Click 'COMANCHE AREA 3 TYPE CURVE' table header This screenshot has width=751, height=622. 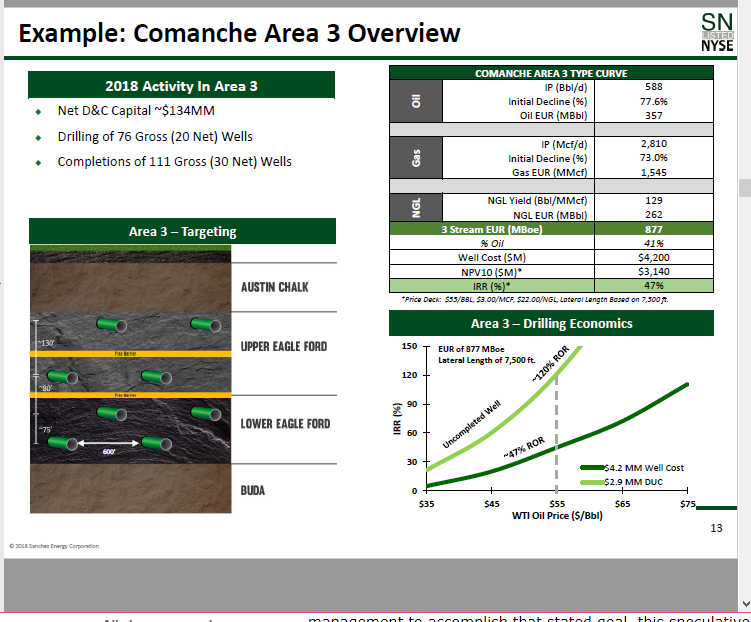(x=551, y=73)
